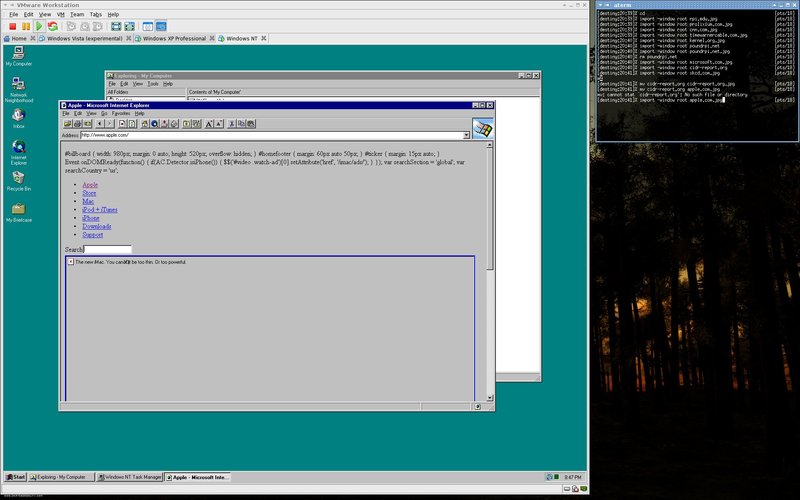The image size is (800, 500).
Task: Click the Take Snapshot icon in VMware toolbar
Action: [x=71, y=26]
